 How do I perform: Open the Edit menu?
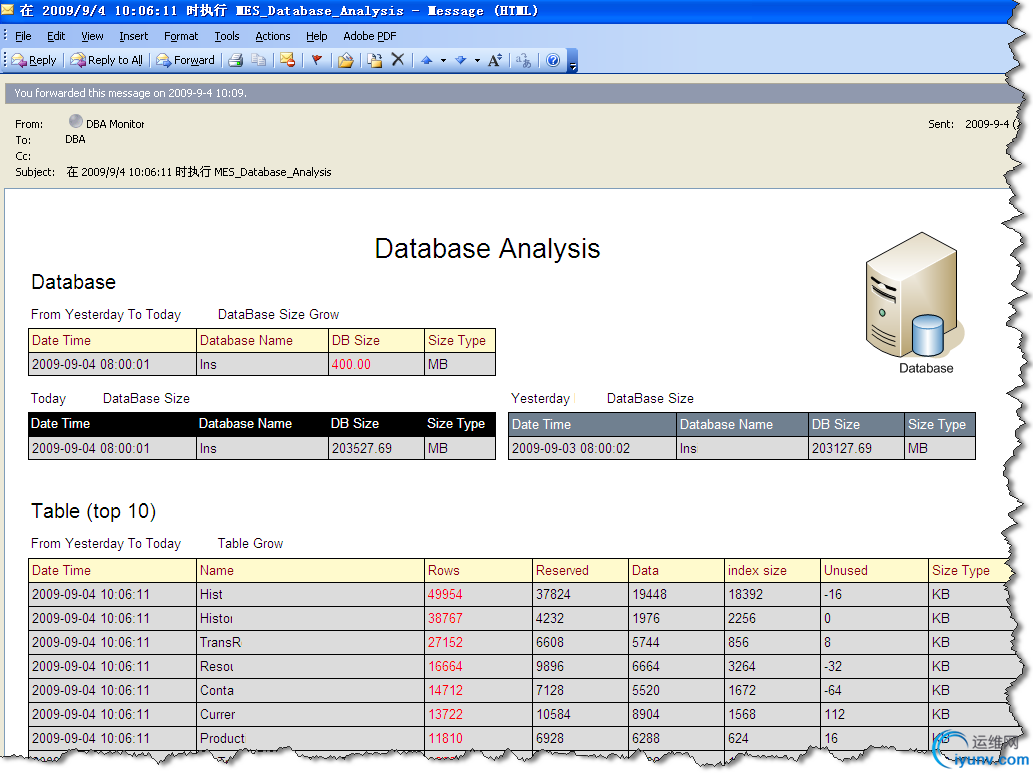(x=56, y=36)
